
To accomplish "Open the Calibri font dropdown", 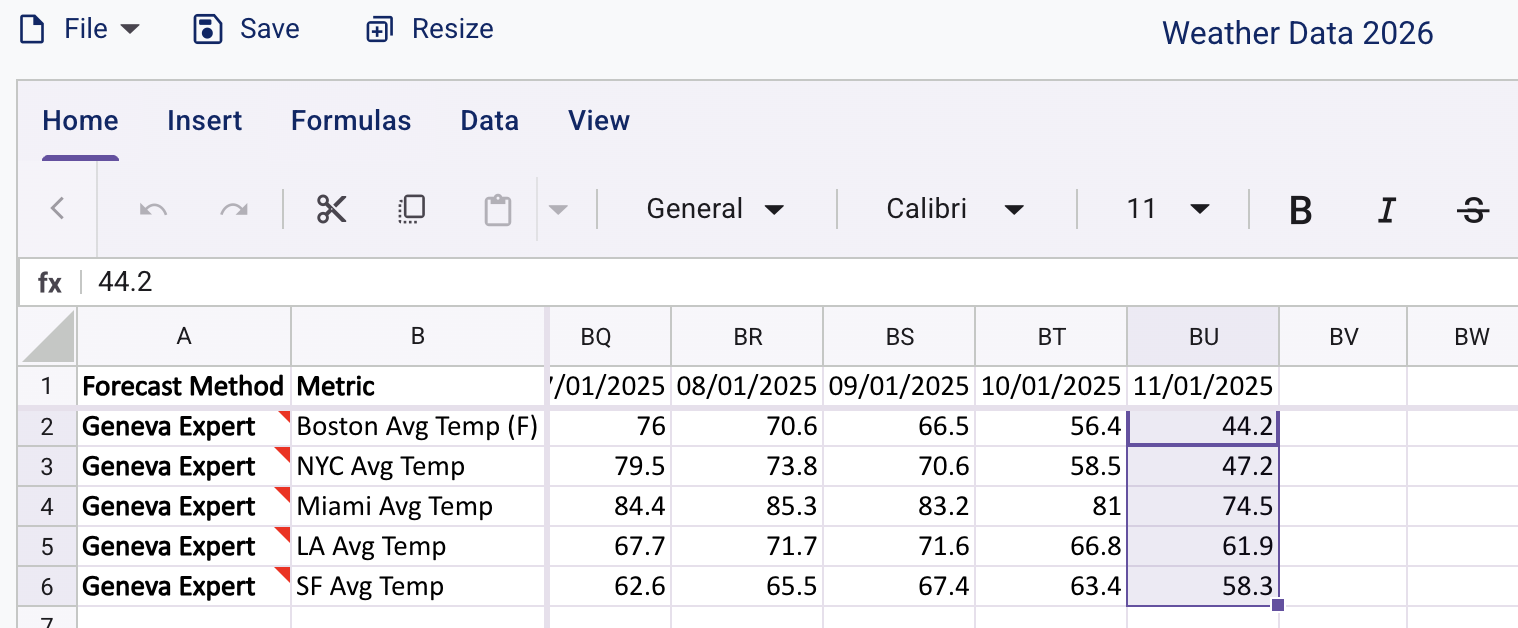I will click(x=955, y=209).
